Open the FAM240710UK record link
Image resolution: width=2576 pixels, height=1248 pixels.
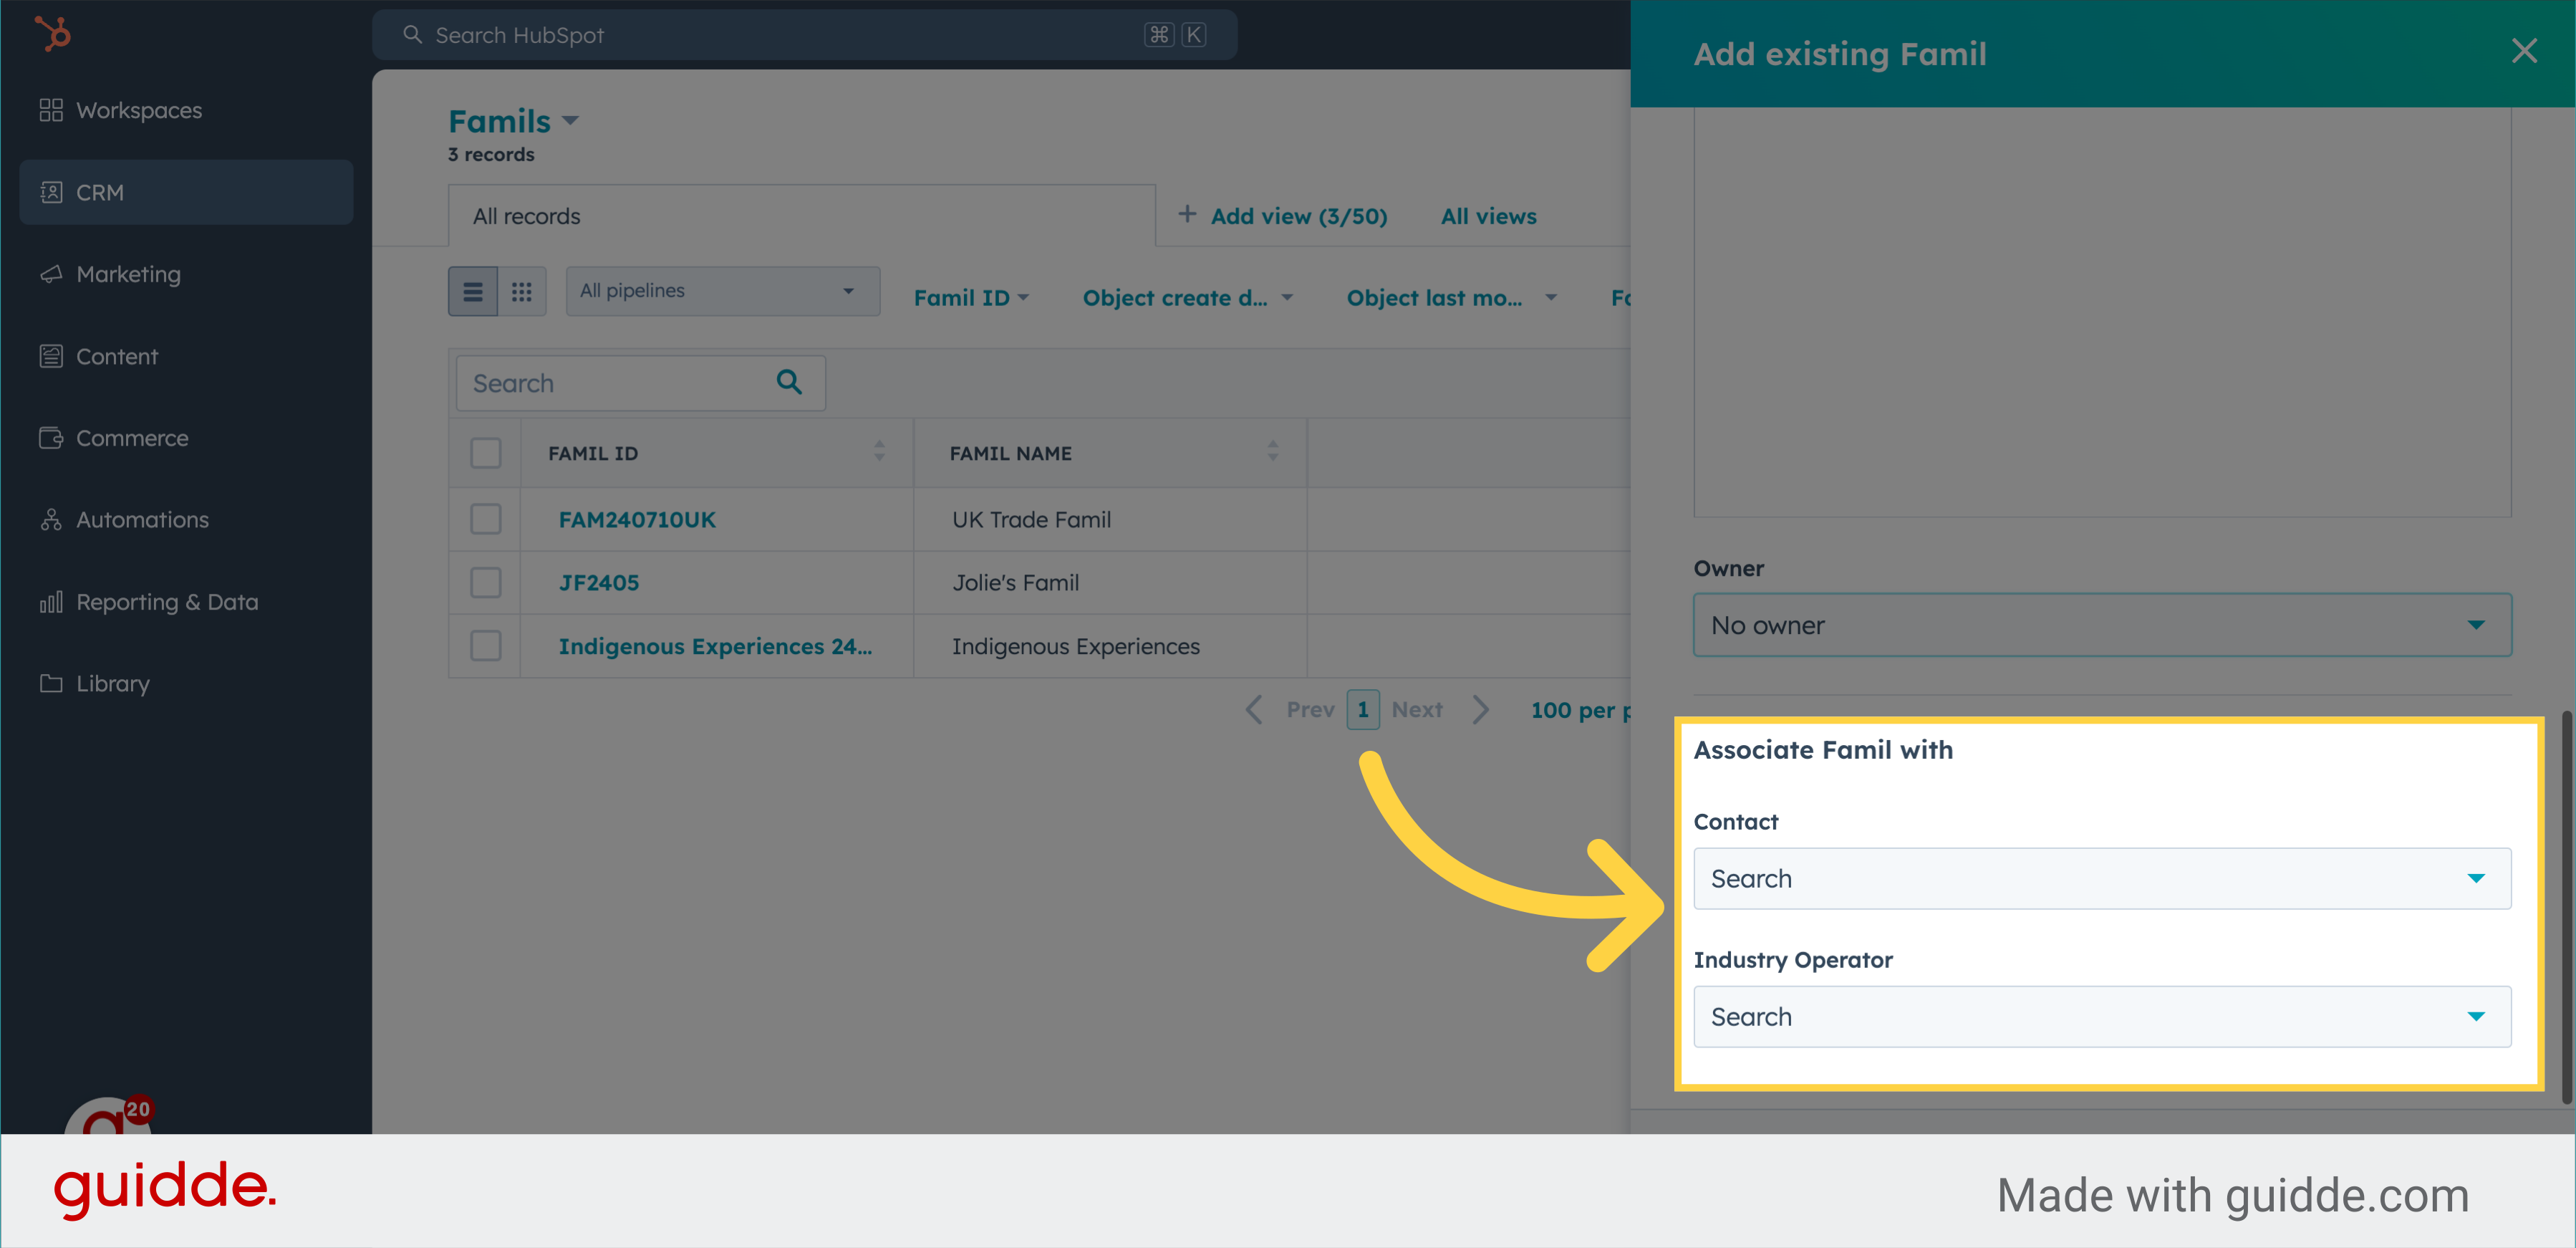(636, 519)
